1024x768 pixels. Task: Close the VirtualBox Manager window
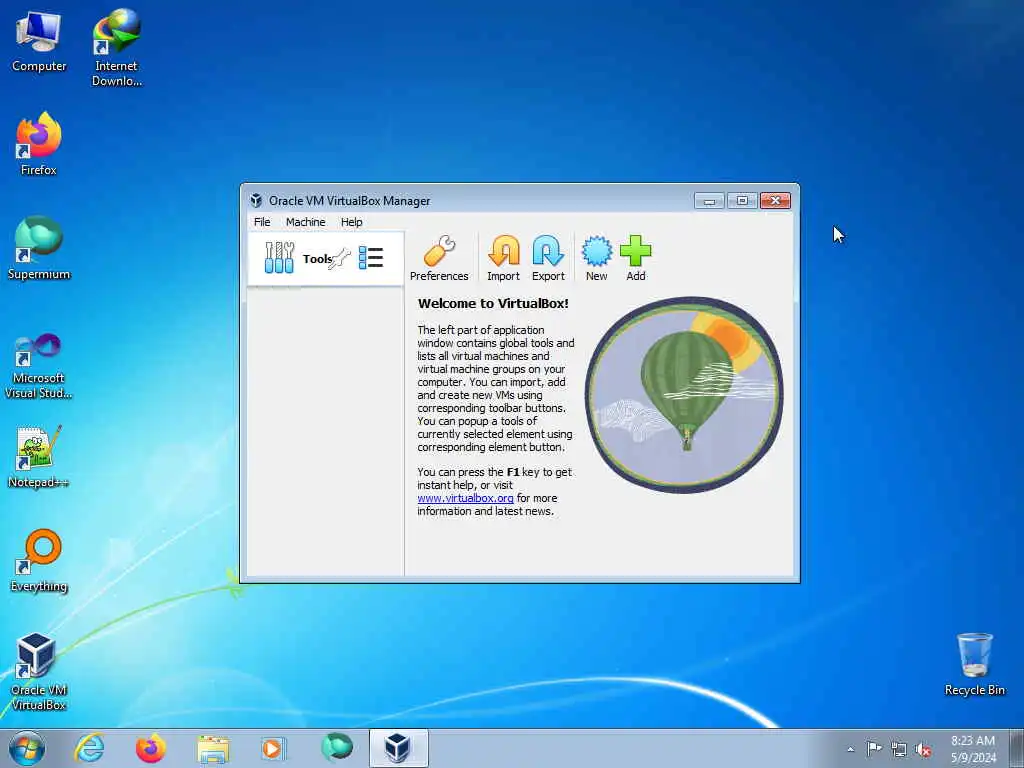pyautogui.click(x=775, y=200)
